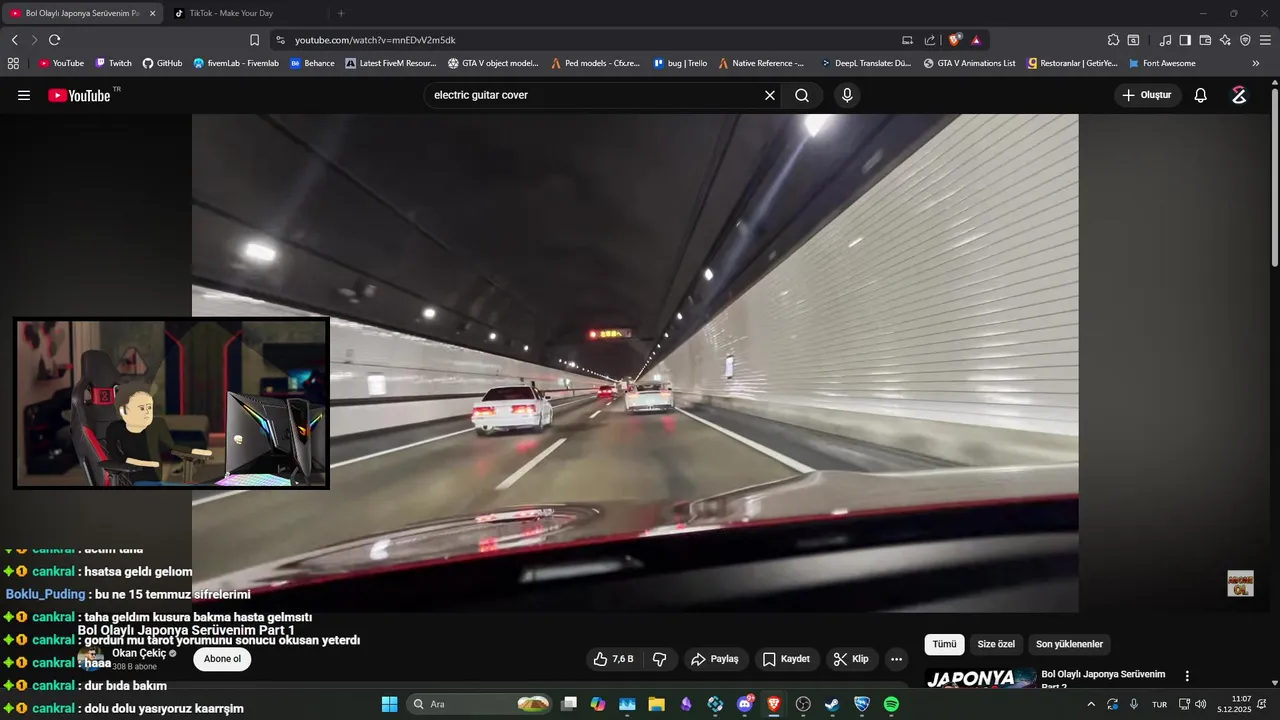Open File Explorer from the taskbar
Screen dimensions: 1280x720
coord(656,704)
